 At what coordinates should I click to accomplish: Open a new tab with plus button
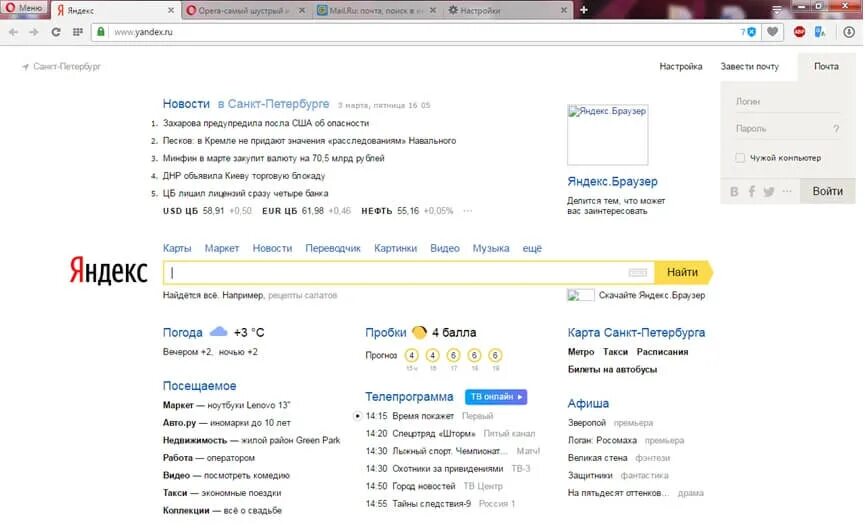pos(584,10)
